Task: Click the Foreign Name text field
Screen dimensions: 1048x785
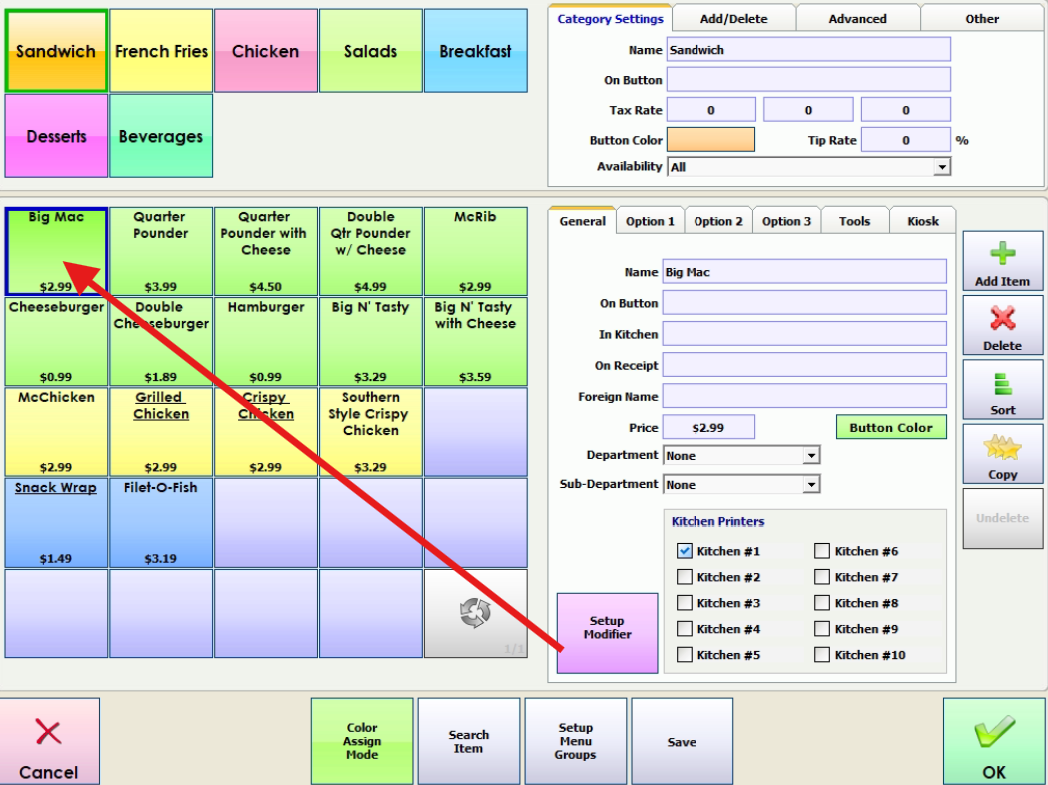Action: pos(805,396)
